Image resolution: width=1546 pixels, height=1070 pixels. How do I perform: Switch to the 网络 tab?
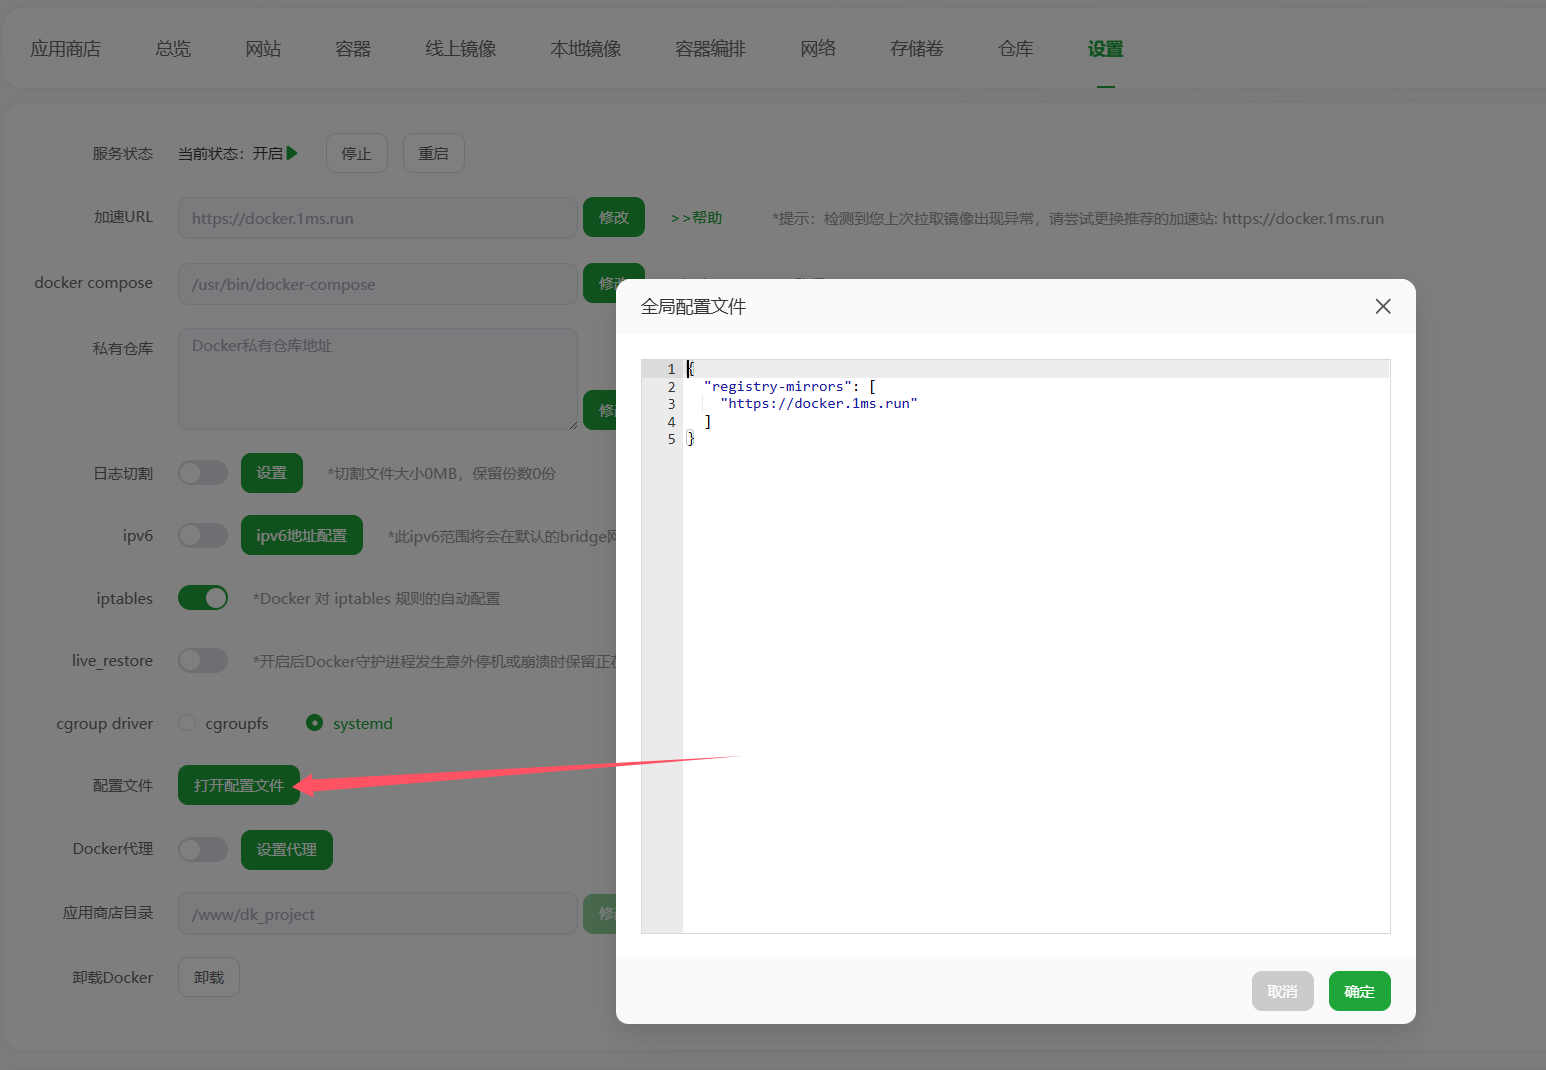[818, 49]
